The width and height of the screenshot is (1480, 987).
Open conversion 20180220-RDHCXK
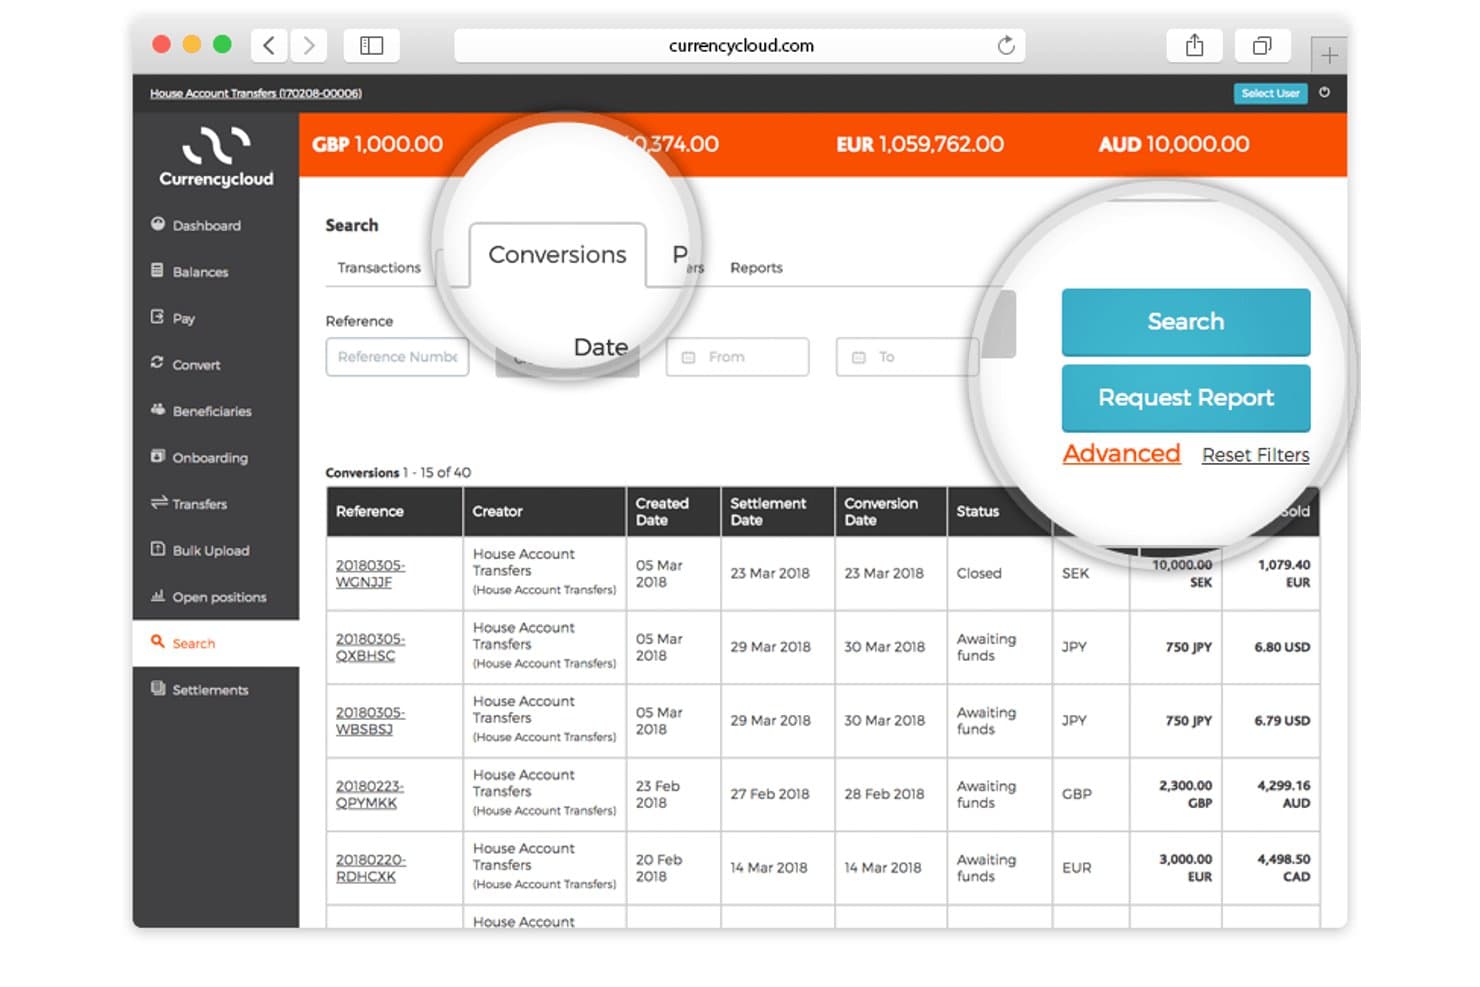click(x=370, y=868)
